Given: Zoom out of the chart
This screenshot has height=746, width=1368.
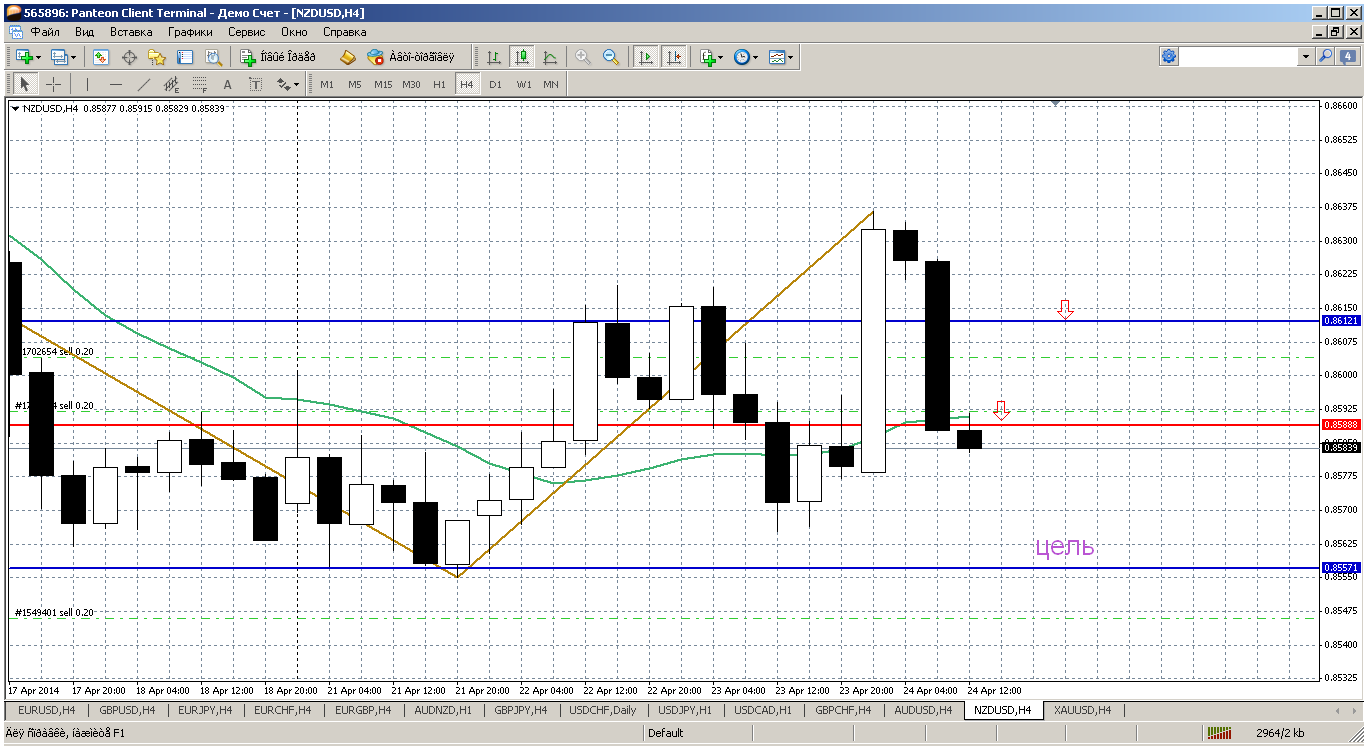Looking at the screenshot, I should pos(611,58).
